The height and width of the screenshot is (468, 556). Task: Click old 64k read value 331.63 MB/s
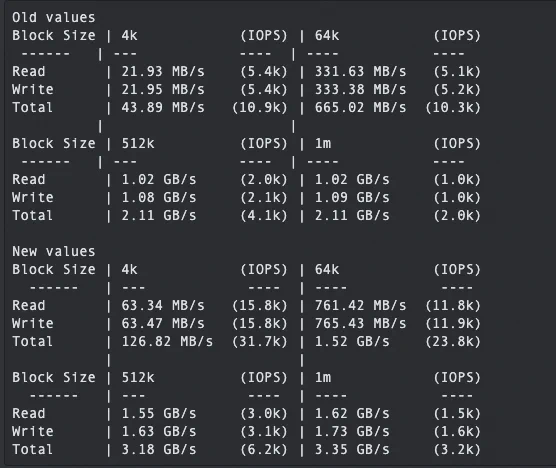coord(360,71)
